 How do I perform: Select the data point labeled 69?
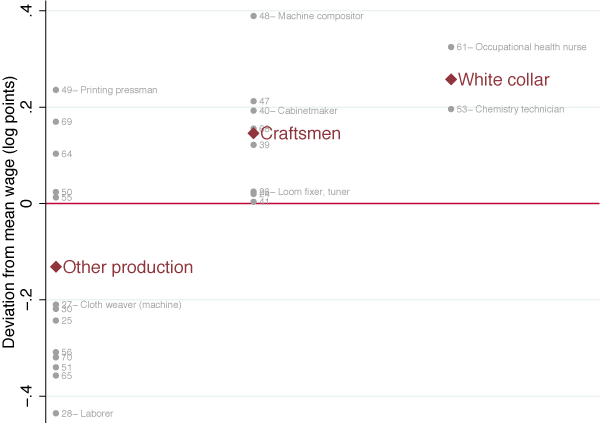[x=56, y=122]
